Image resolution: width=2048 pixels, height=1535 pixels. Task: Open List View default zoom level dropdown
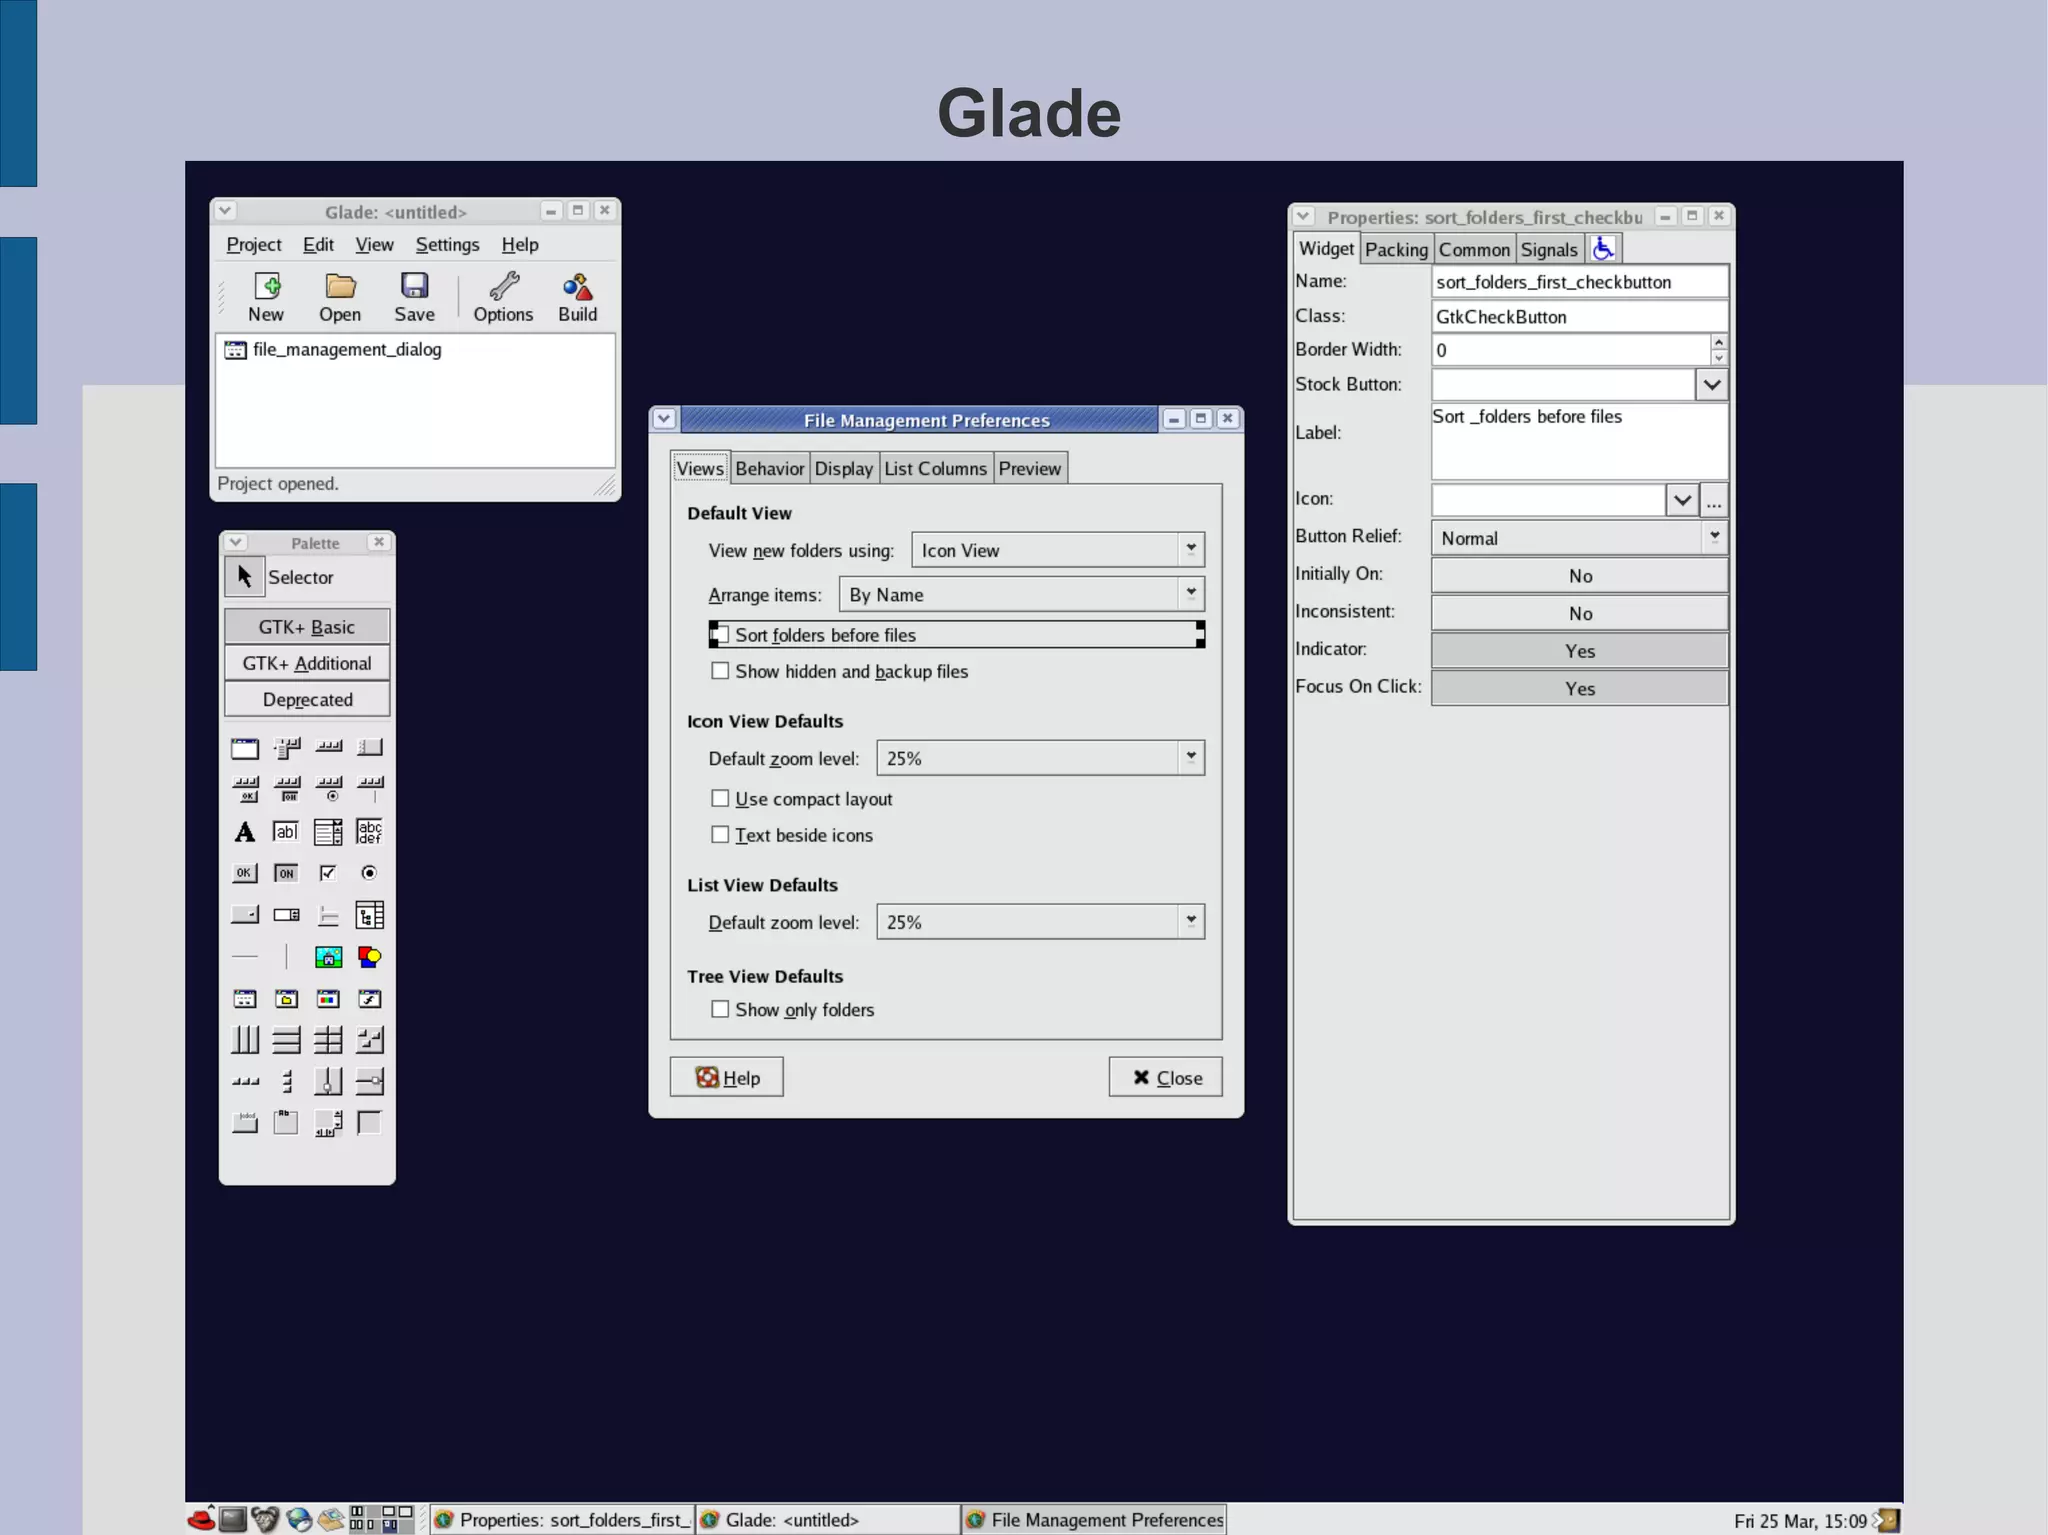1040,922
